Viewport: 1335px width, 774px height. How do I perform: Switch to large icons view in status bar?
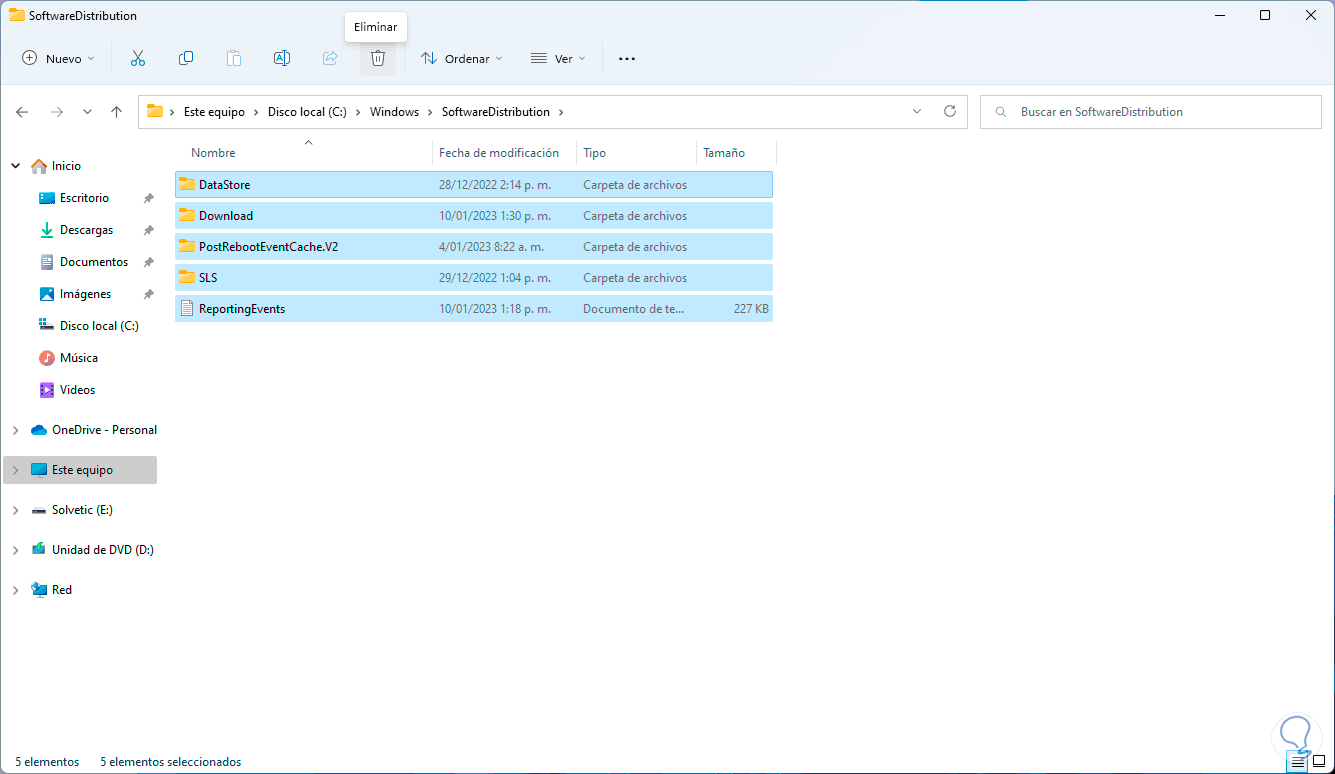(1319, 762)
